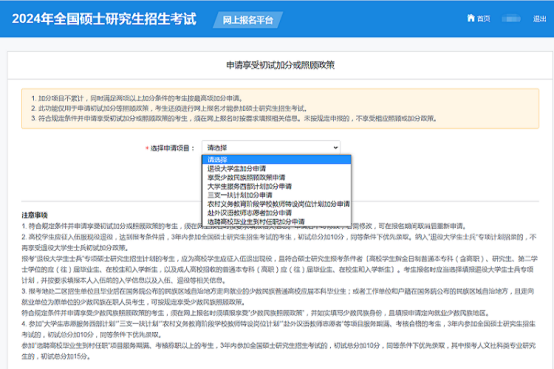Screen dimensions: 554x369
Task: Click the 网上报名平台 badge
Action: 248,20
